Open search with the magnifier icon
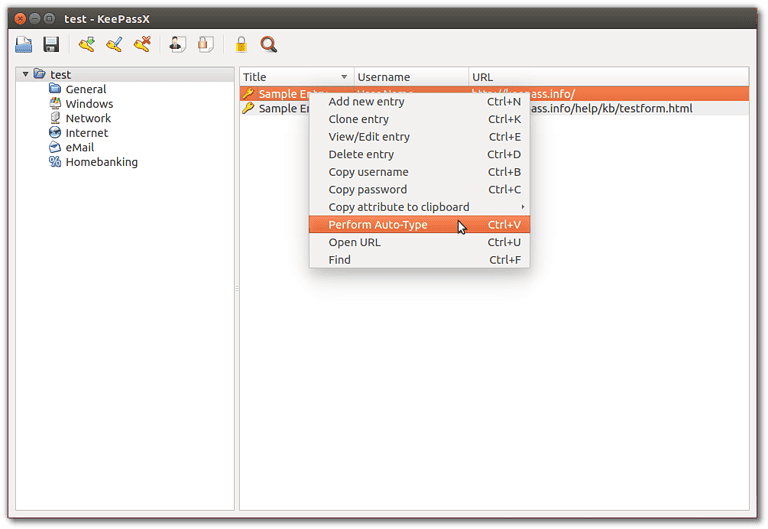 268,44
